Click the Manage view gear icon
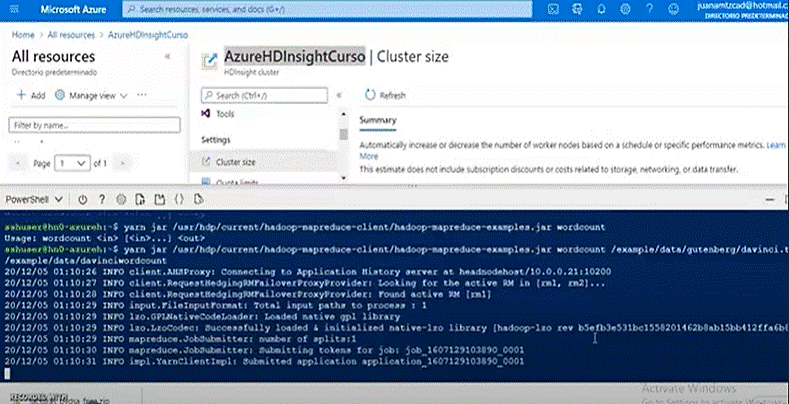The height and width of the screenshot is (404, 789). [x=60, y=95]
